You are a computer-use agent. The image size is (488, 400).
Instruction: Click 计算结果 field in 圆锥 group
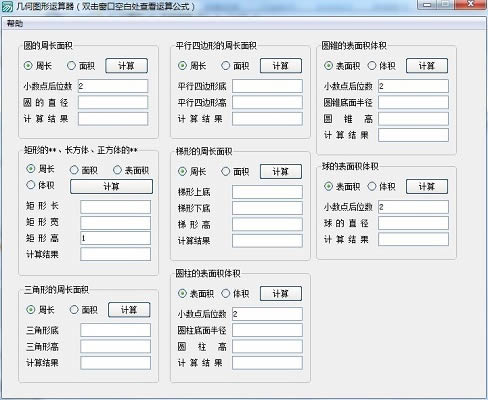point(413,135)
